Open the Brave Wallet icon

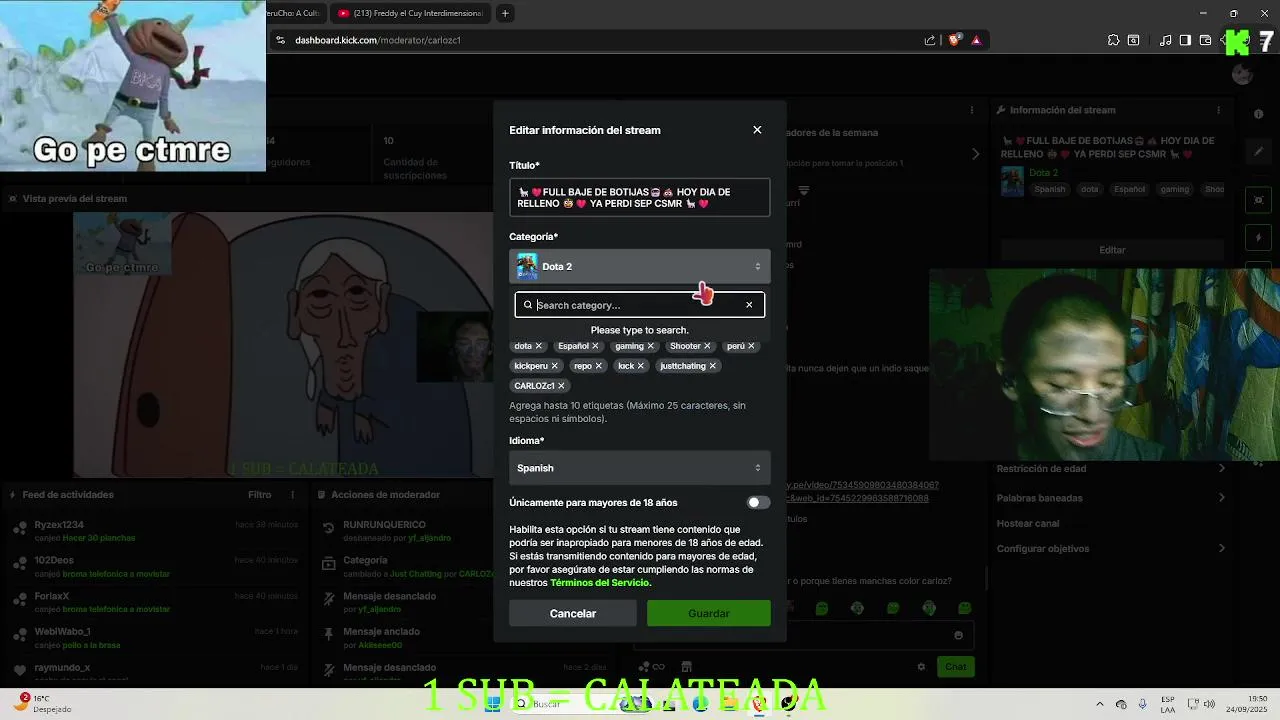click(x=1205, y=40)
